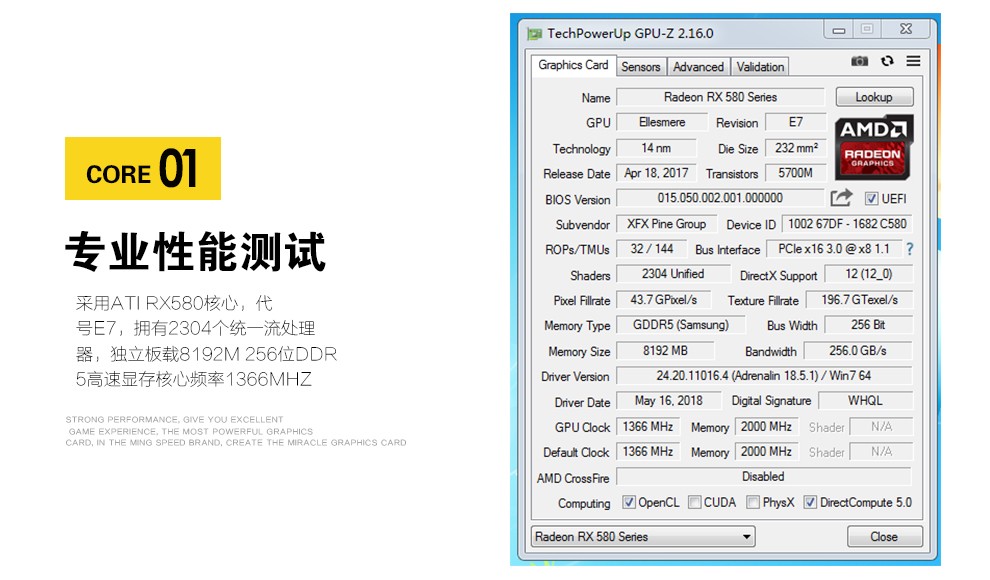The image size is (990, 580).
Task: Toggle the OpenCL checkbox
Action: (x=628, y=502)
